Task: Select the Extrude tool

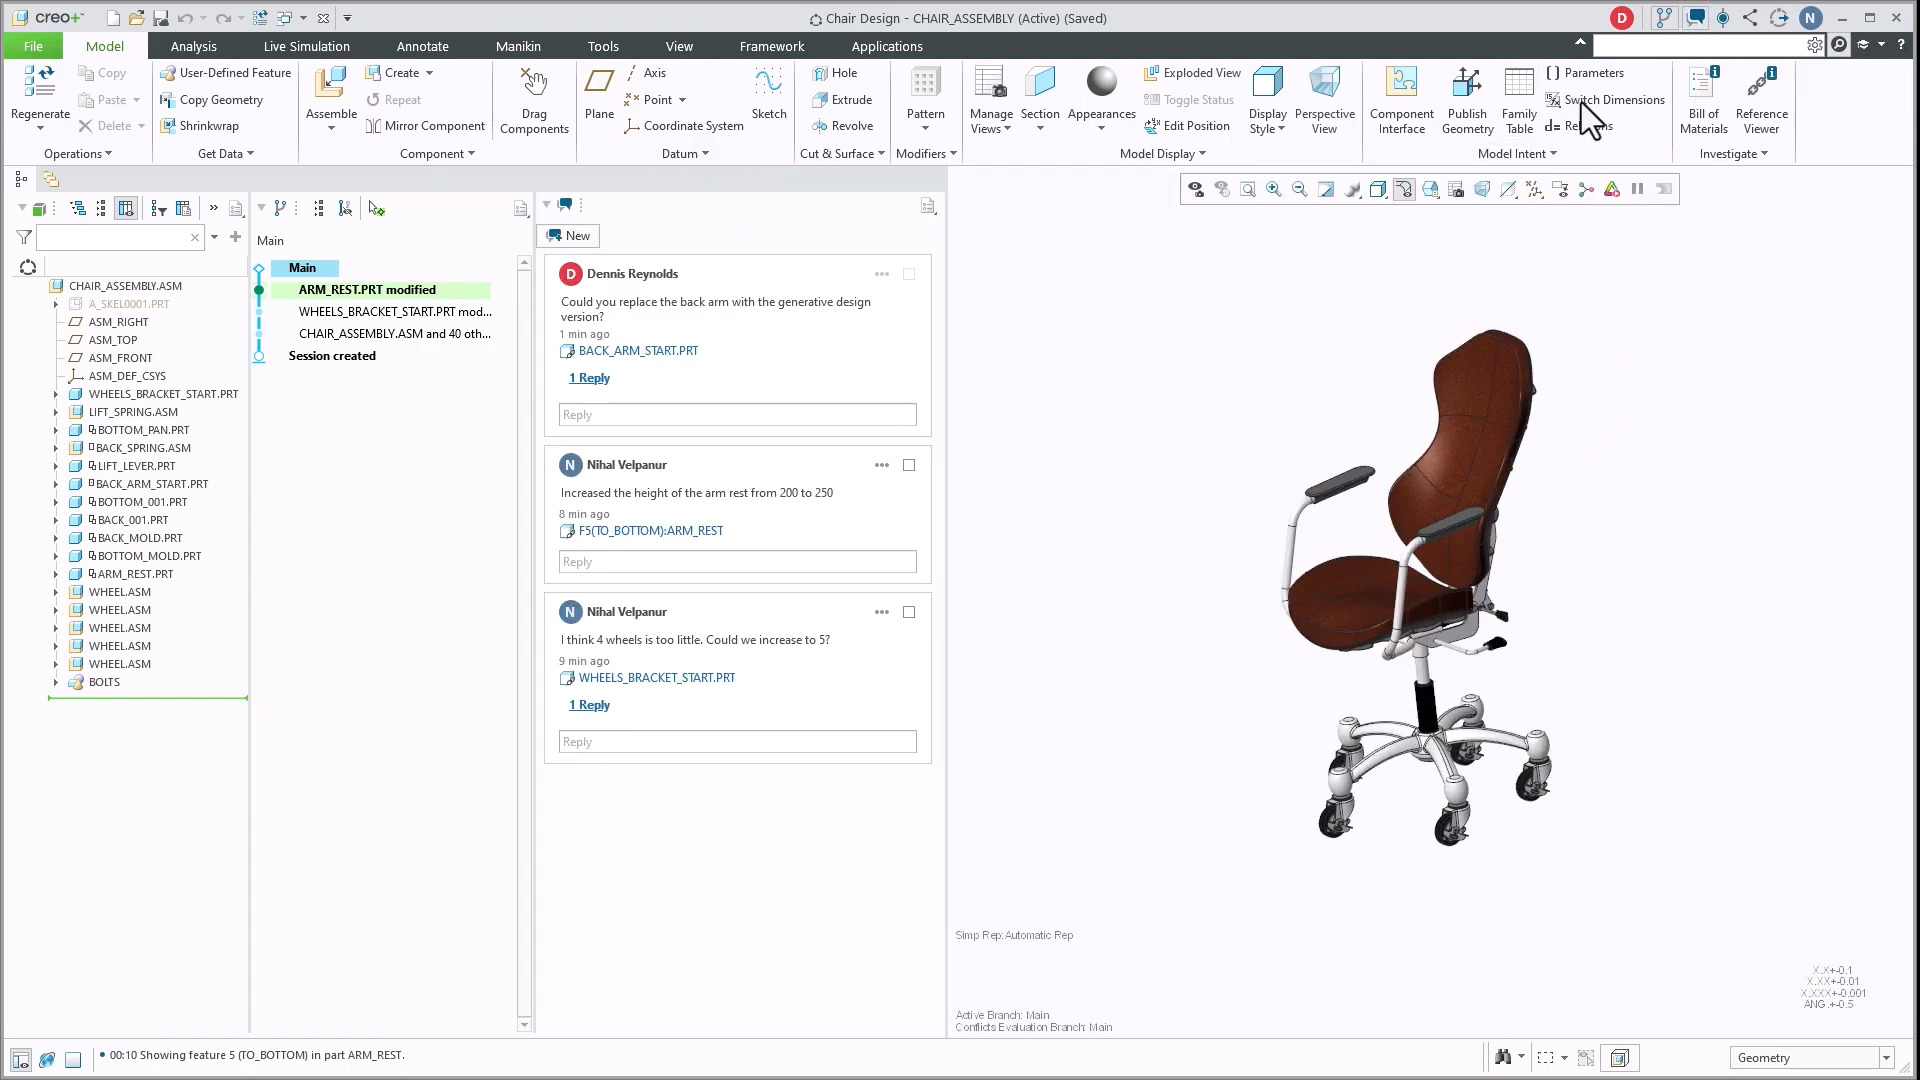Action: [842, 100]
